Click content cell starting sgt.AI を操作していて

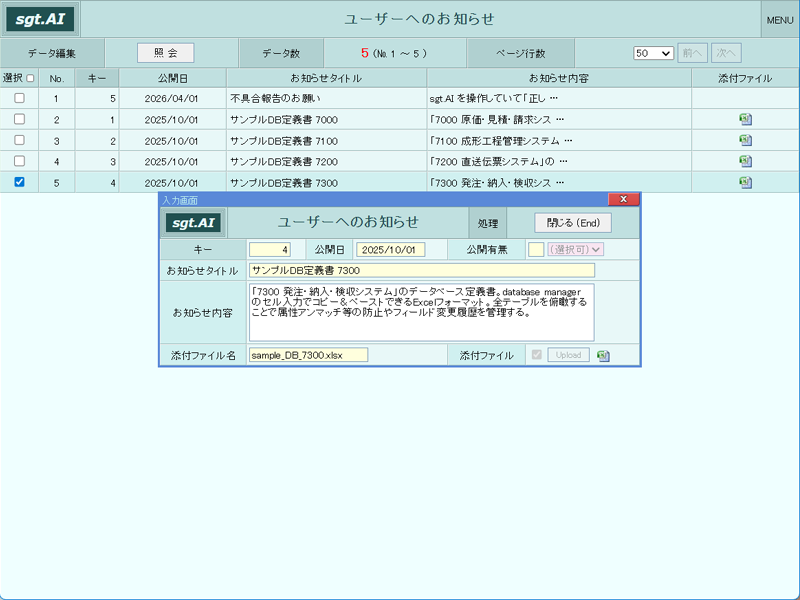pos(559,98)
